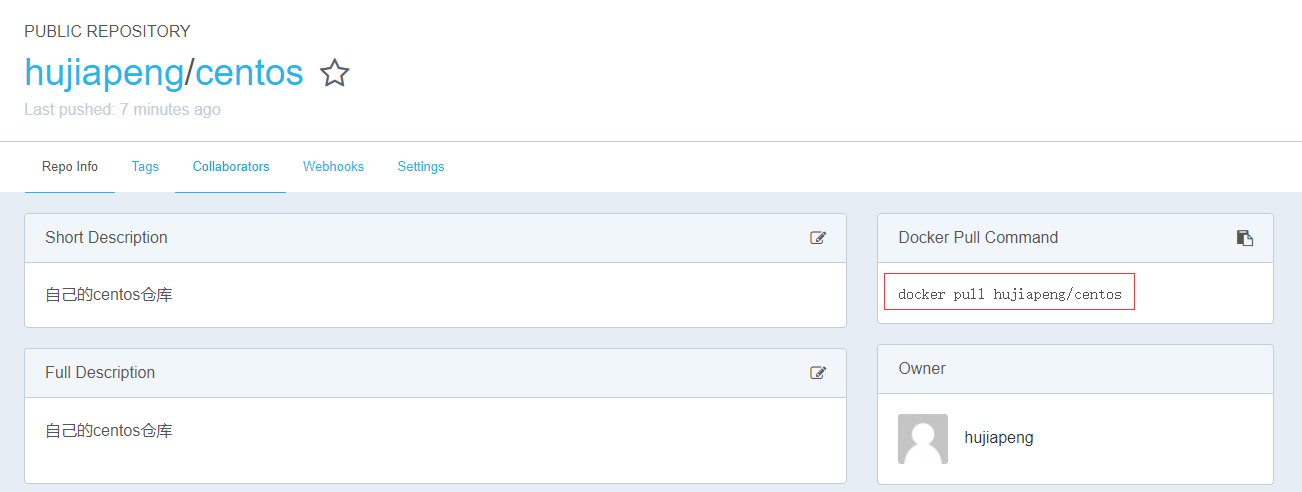Viewport: 1302px width, 492px height.
Task: Click the Owner panel header
Action: [1075, 369]
